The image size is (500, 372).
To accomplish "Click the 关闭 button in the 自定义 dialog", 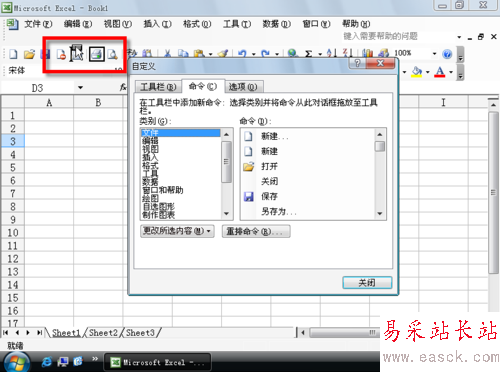I will click(367, 283).
